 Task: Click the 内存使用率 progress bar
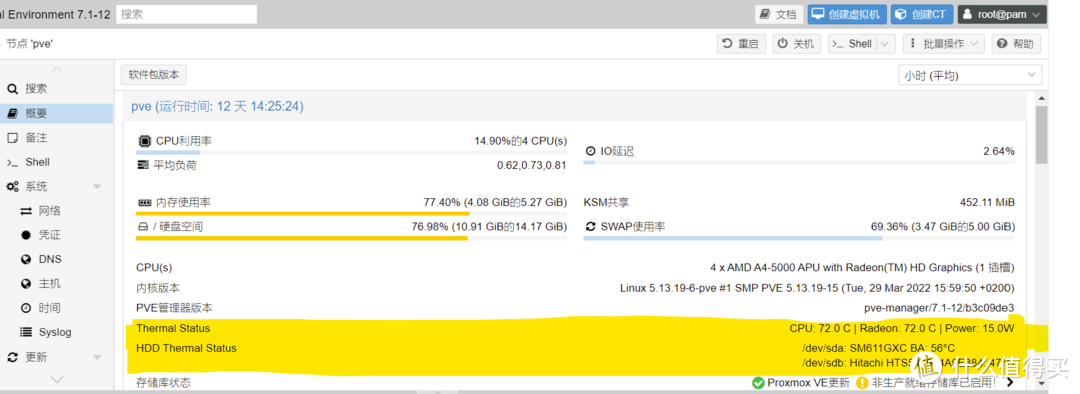click(x=351, y=214)
